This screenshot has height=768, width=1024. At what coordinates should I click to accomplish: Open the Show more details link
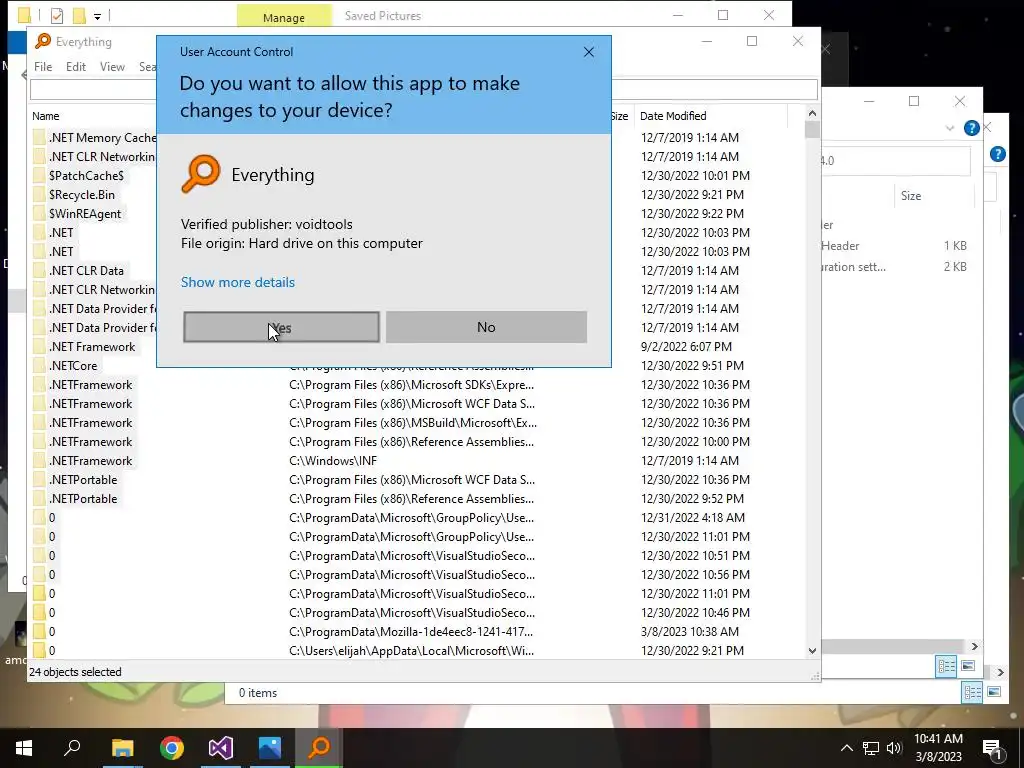[x=238, y=282]
